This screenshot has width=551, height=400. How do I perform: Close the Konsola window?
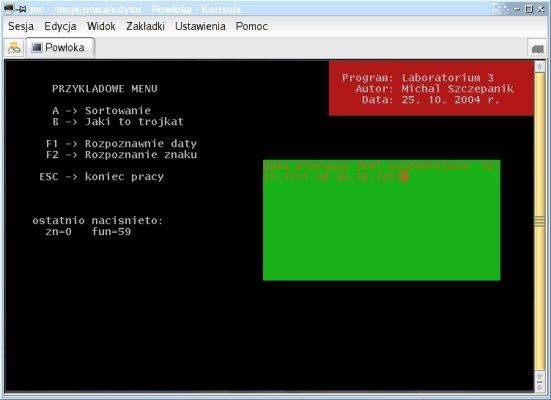click(541, 9)
